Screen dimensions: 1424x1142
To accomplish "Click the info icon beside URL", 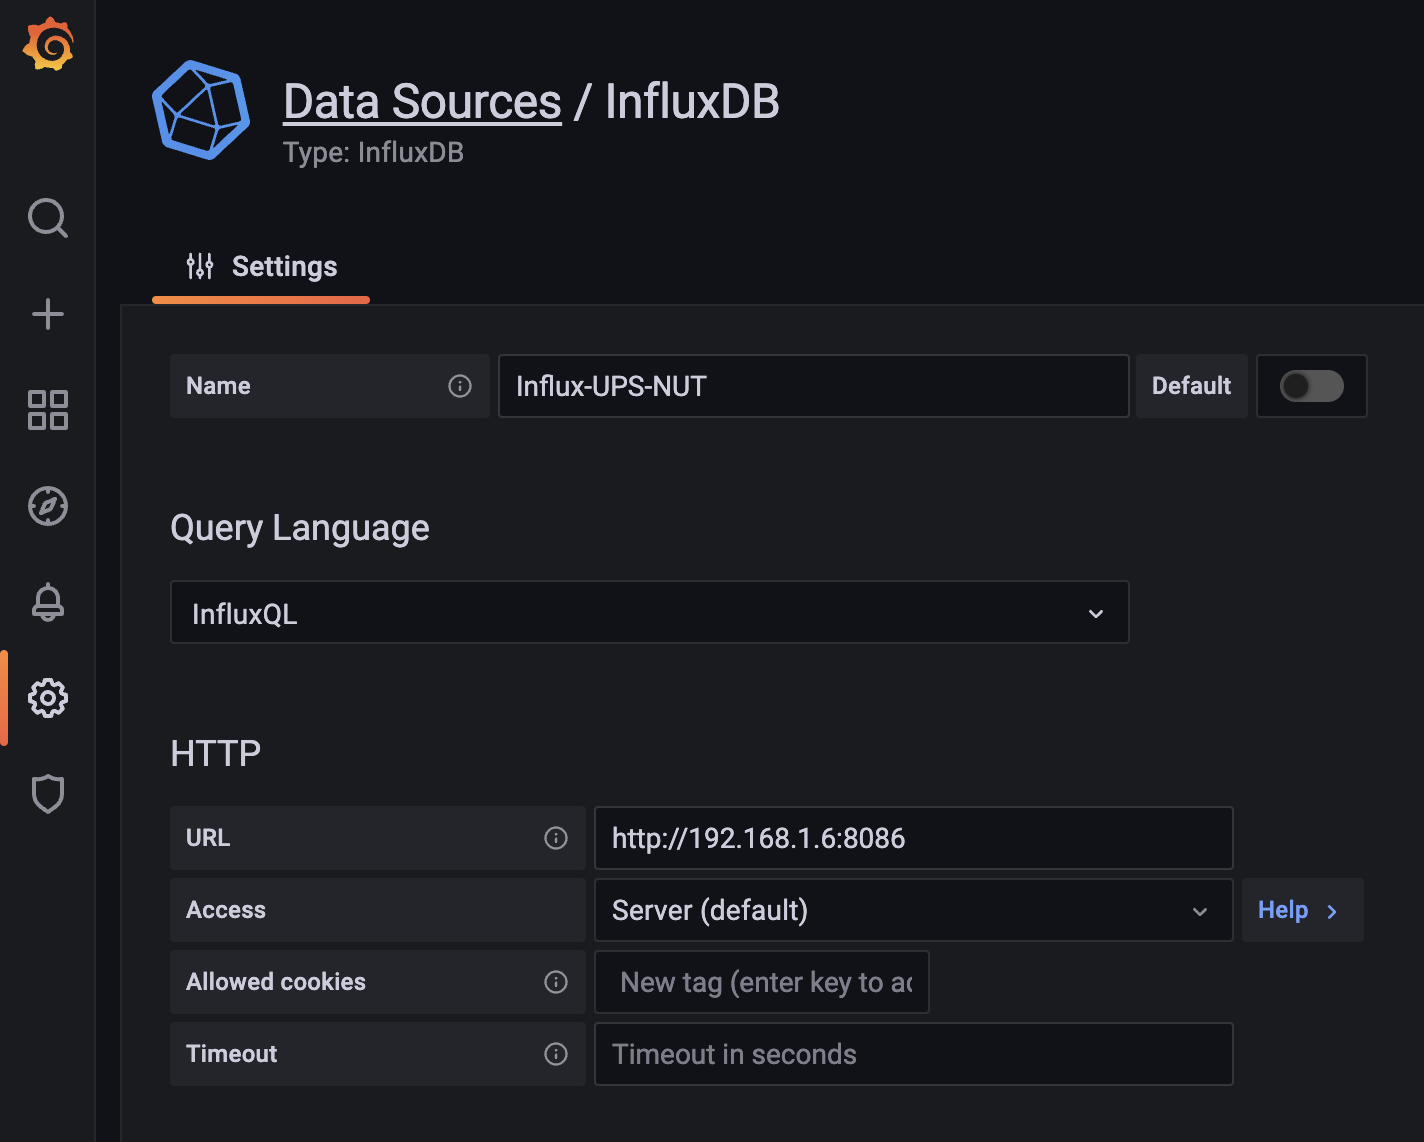I will pos(556,838).
